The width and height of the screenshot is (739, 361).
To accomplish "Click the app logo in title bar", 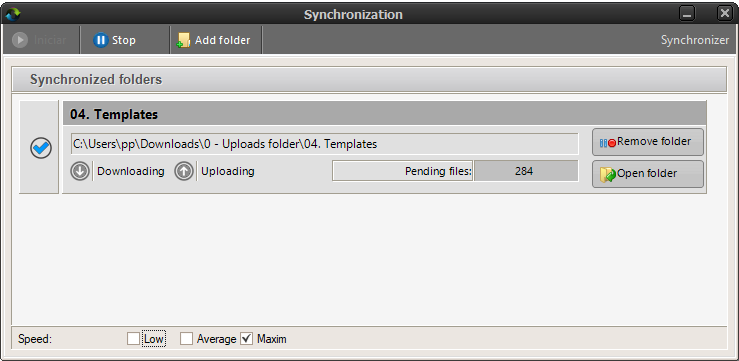I will (x=12, y=14).
